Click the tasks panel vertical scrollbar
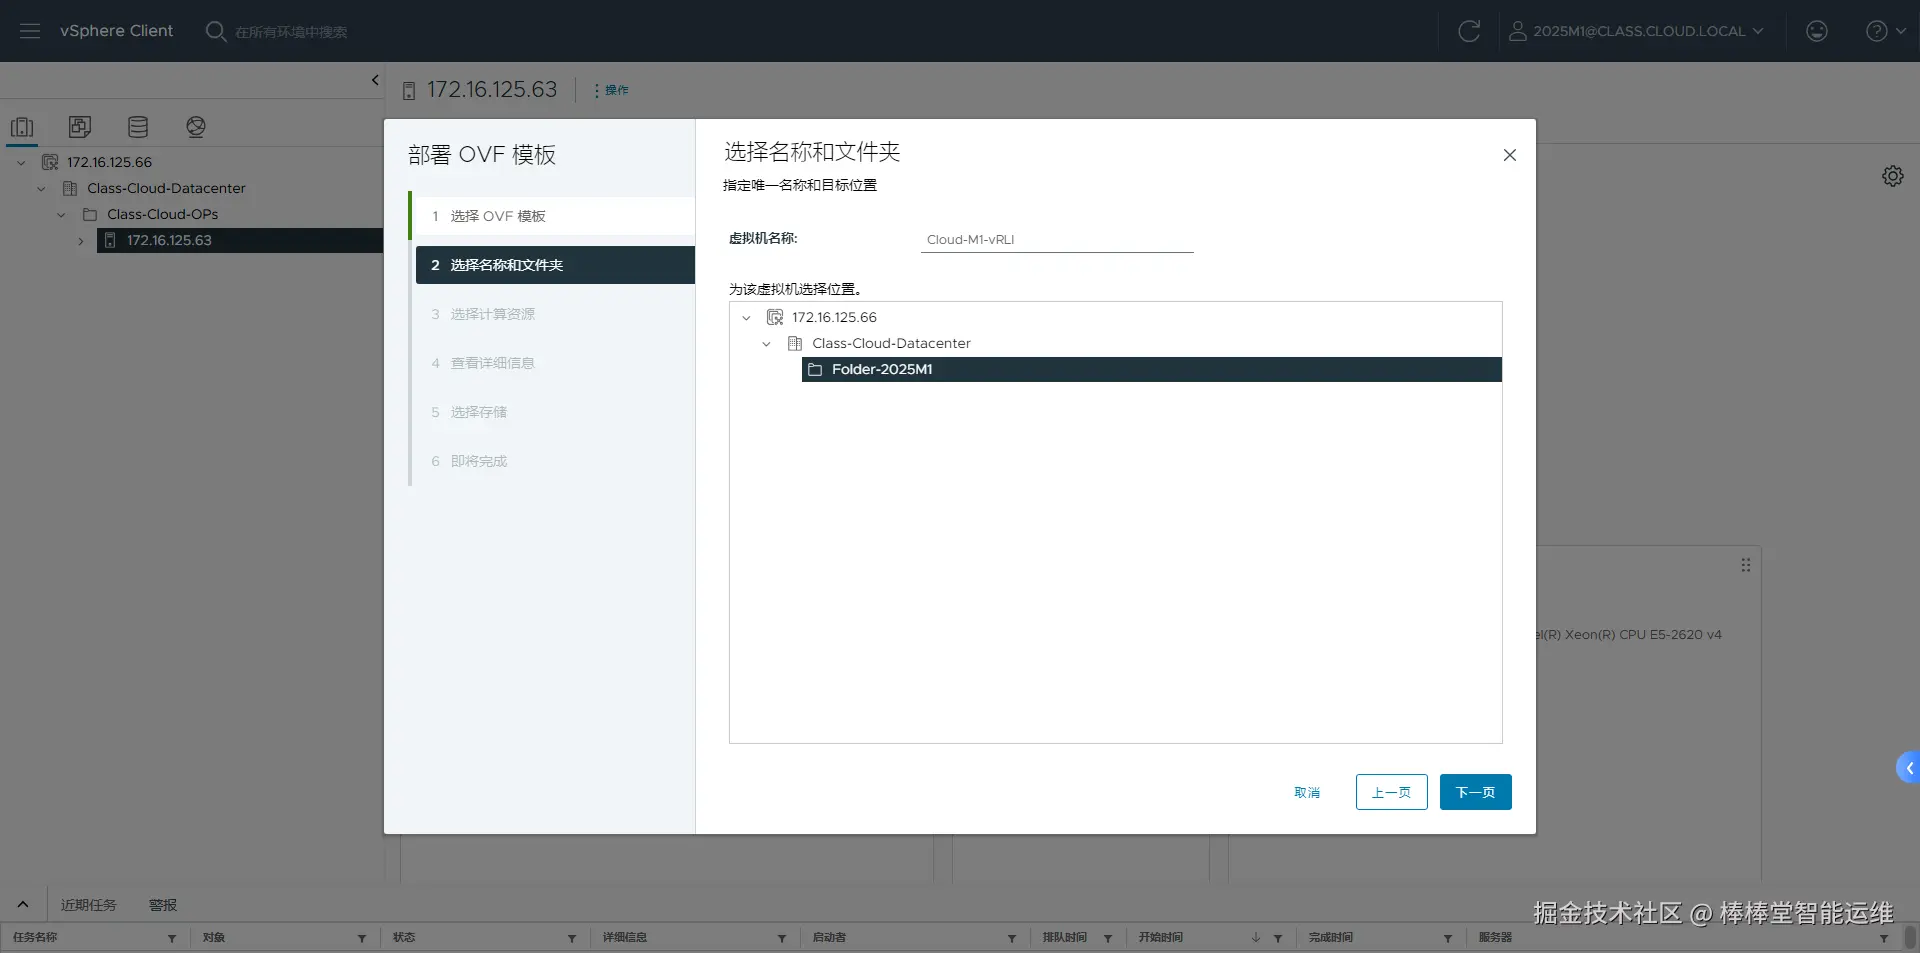1920x953 pixels. pyautogui.click(x=1910, y=938)
